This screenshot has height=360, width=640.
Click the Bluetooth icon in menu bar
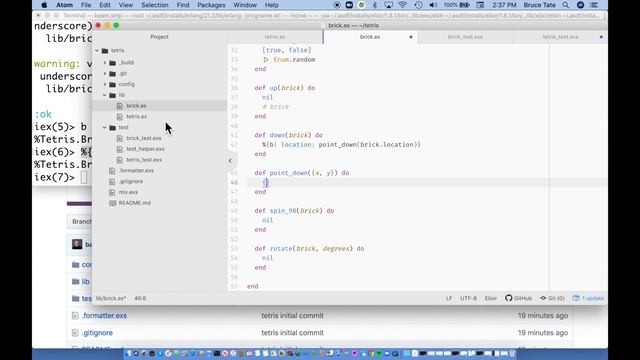(x=375, y=5)
